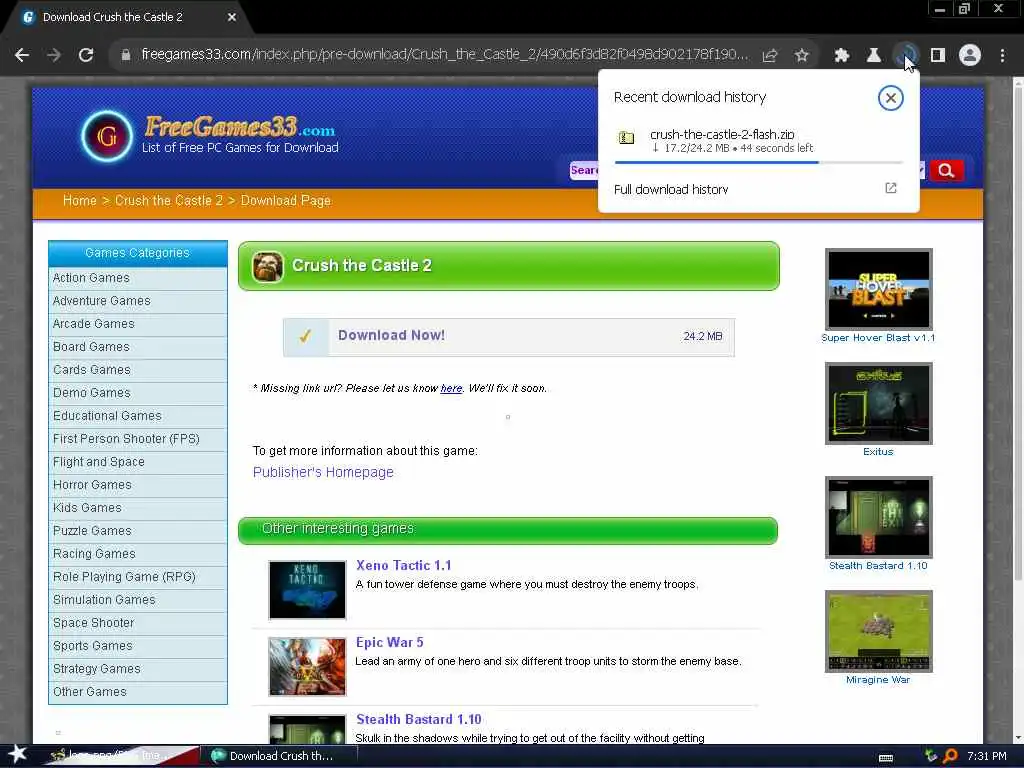Open Demo Games category
This screenshot has height=768, width=1024.
pos(138,393)
